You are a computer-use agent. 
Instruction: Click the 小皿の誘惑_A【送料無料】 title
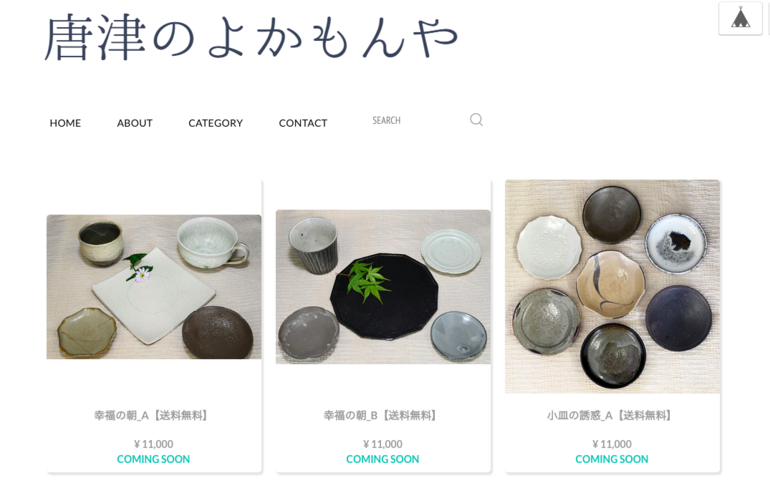(609, 416)
